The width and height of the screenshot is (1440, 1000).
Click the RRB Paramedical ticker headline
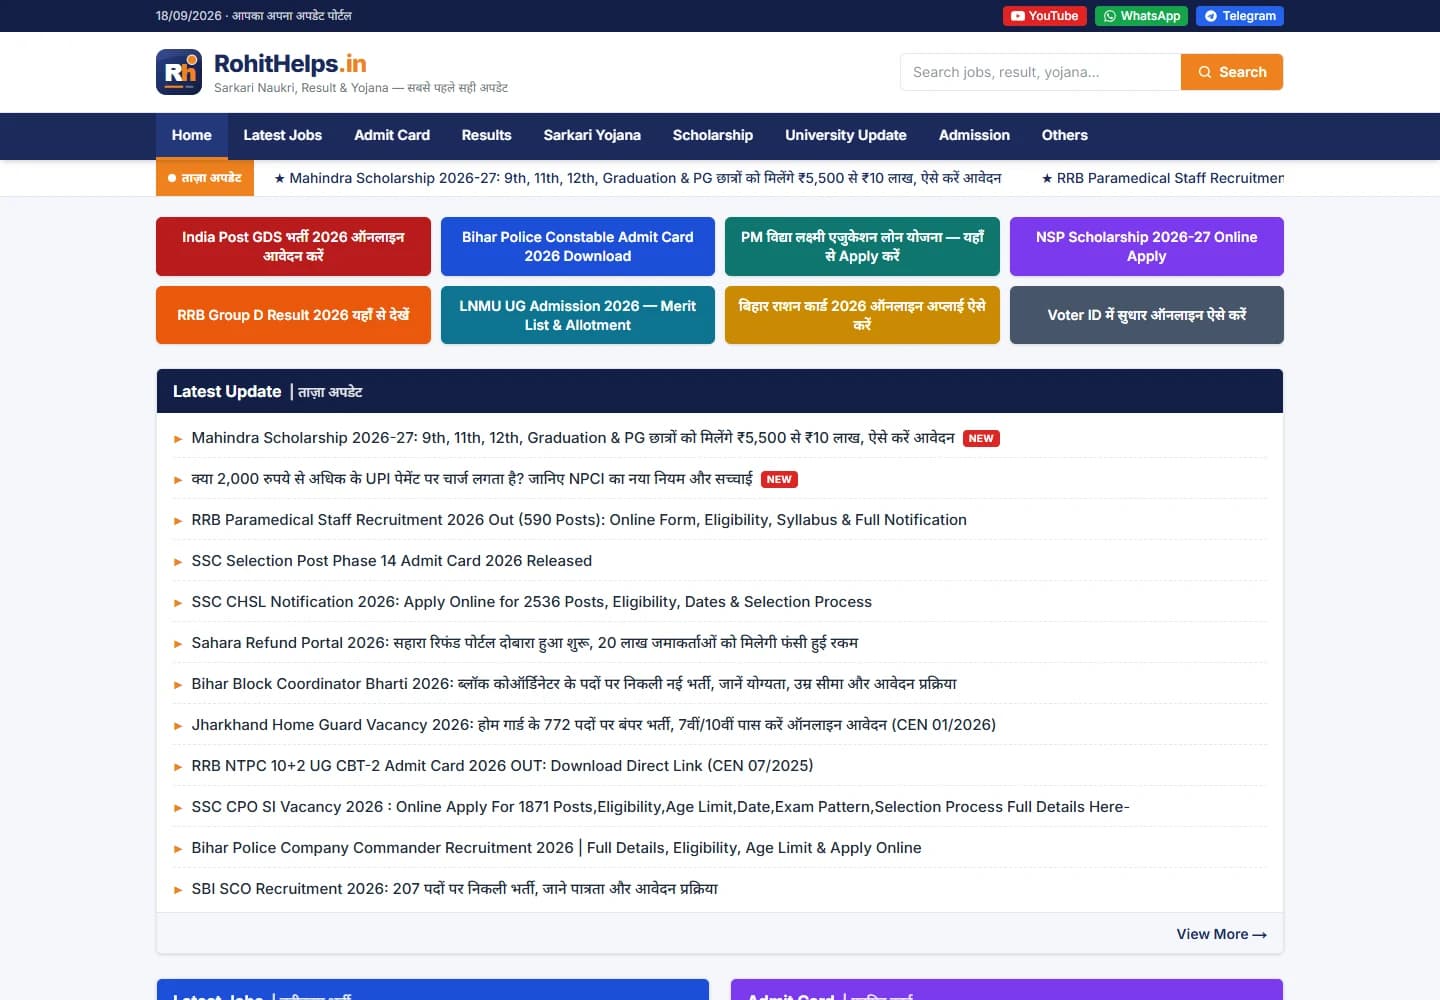tap(1163, 178)
